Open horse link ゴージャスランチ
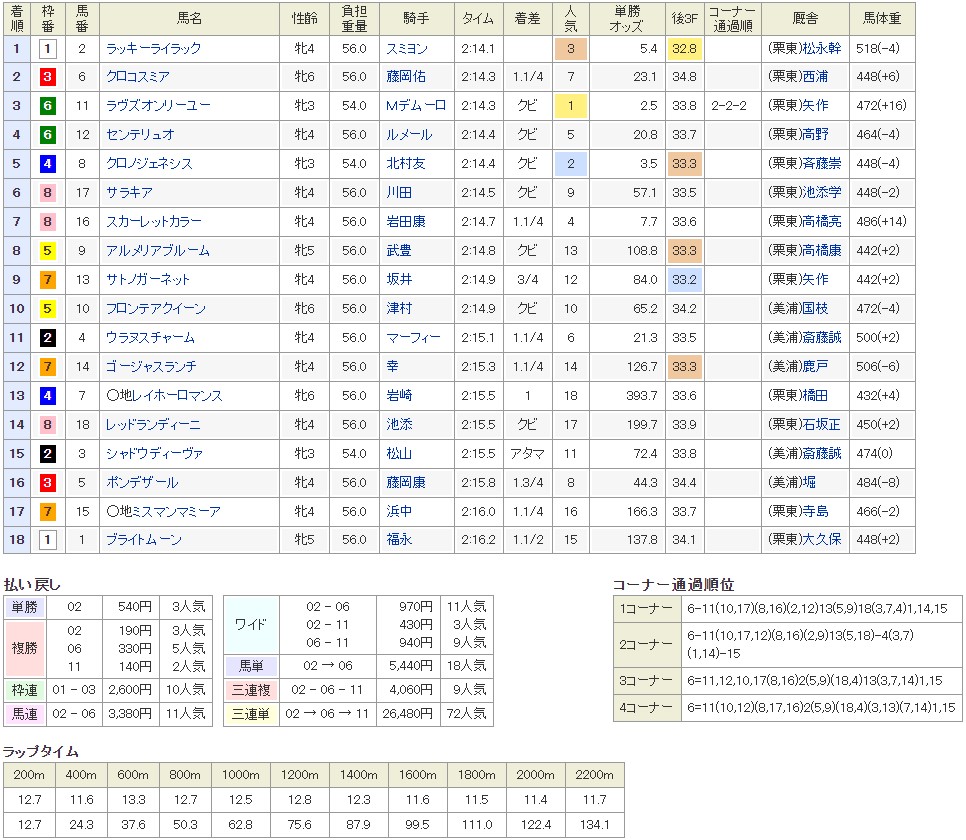This screenshot has width=966, height=840. click(x=152, y=367)
